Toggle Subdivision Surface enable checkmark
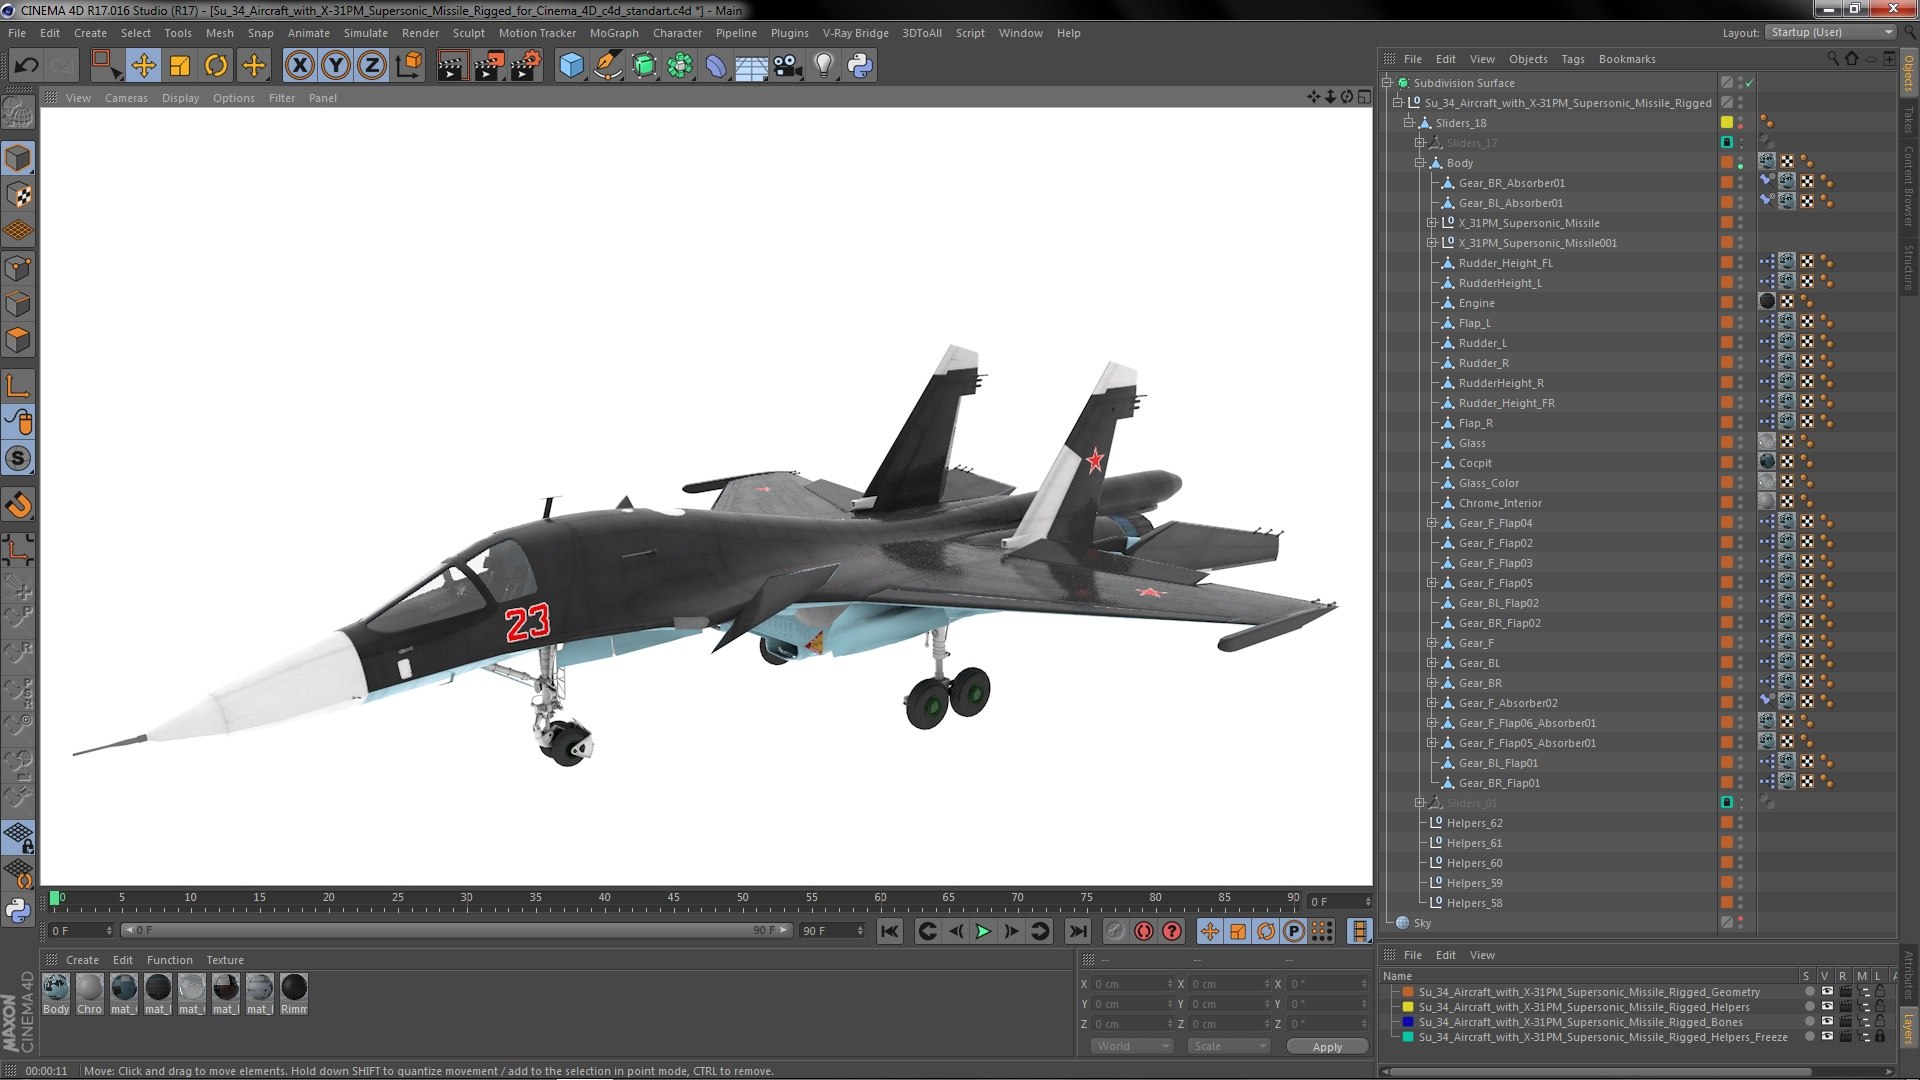 (1750, 83)
